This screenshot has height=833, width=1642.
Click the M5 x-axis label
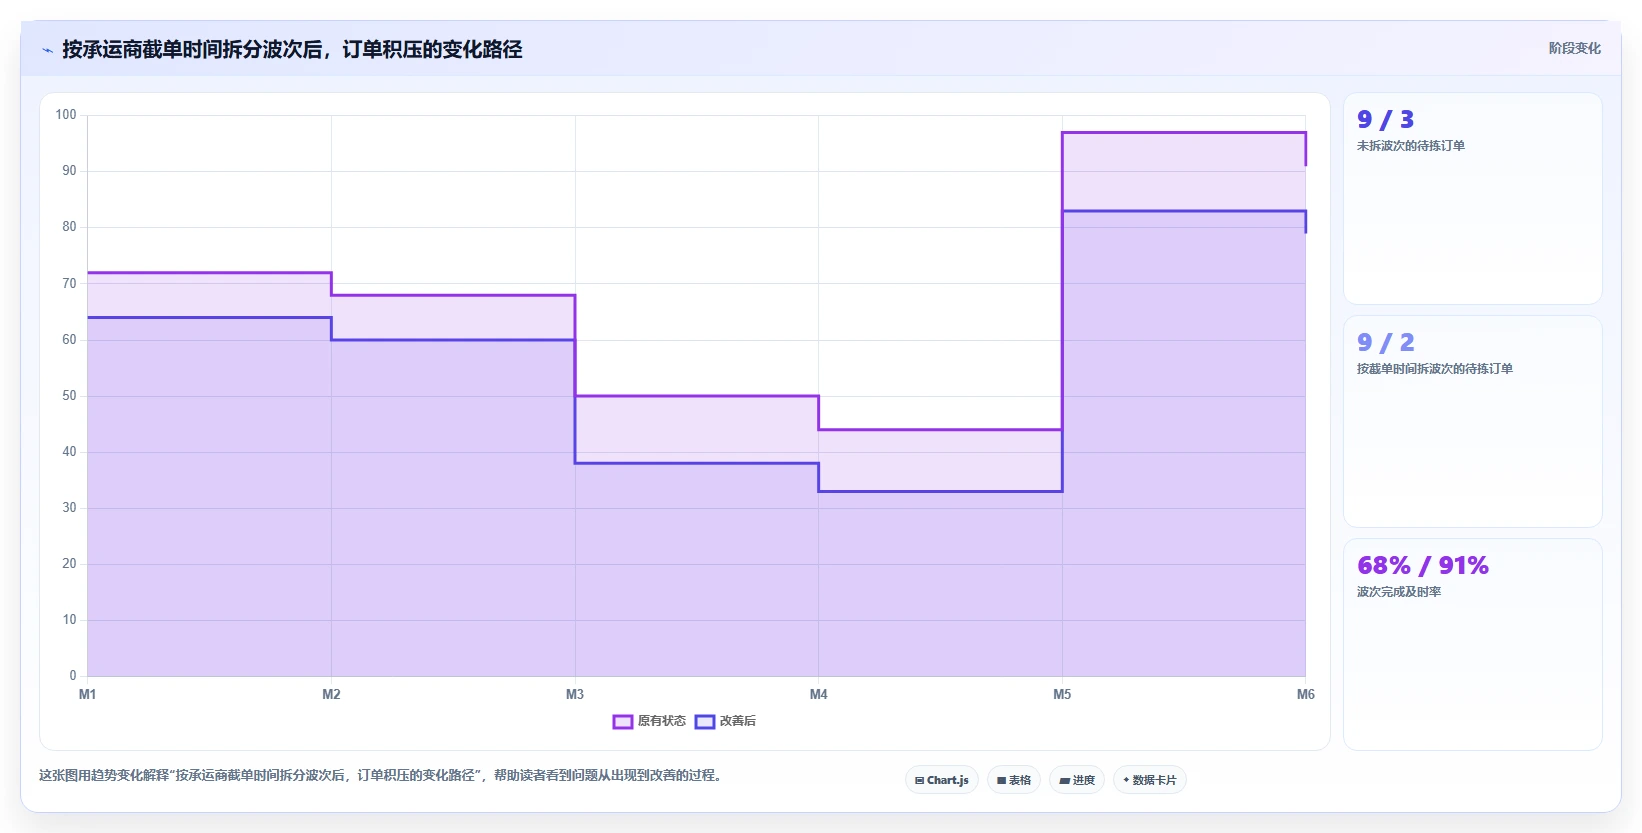click(1062, 694)
